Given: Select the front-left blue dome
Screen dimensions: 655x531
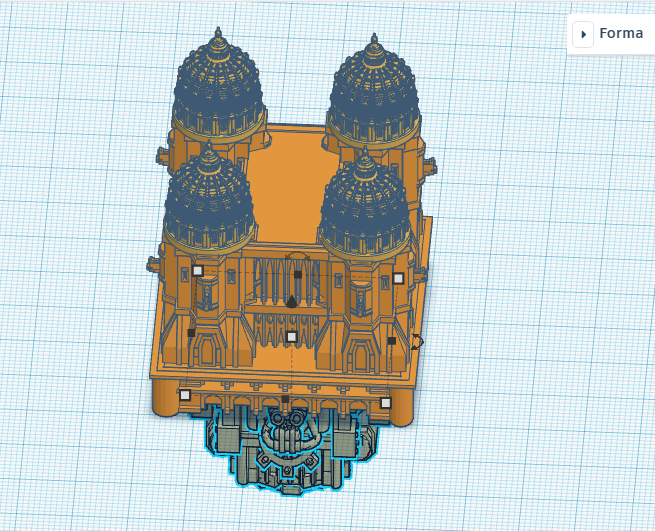Looking at the screenshot, I should tap(208, 205).
